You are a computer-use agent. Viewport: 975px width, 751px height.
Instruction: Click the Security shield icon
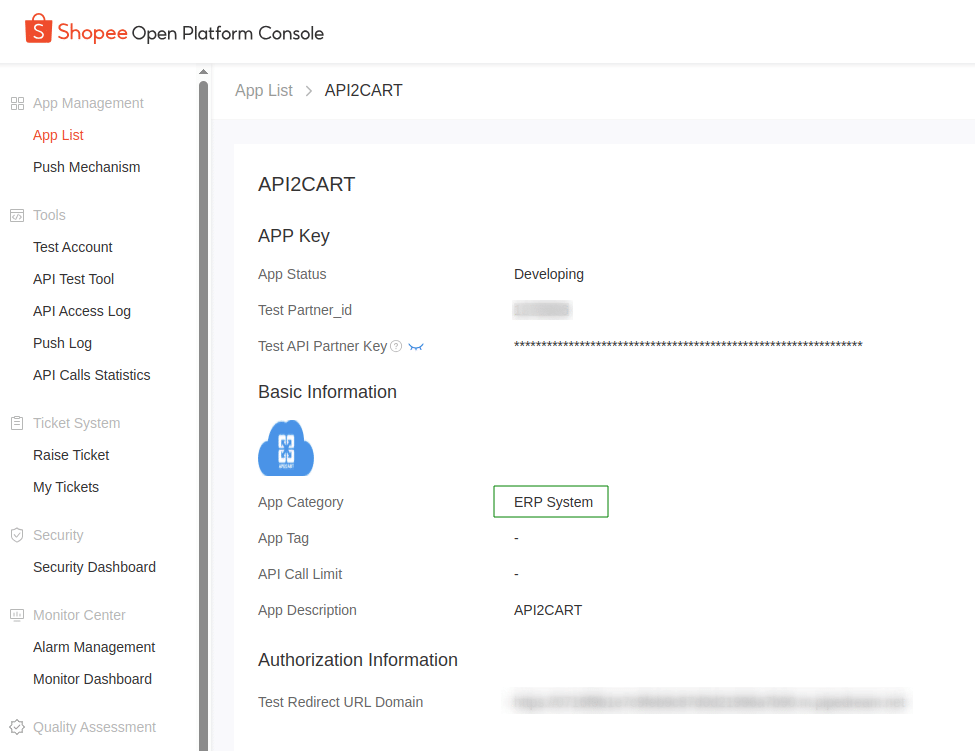click(17, 535)
